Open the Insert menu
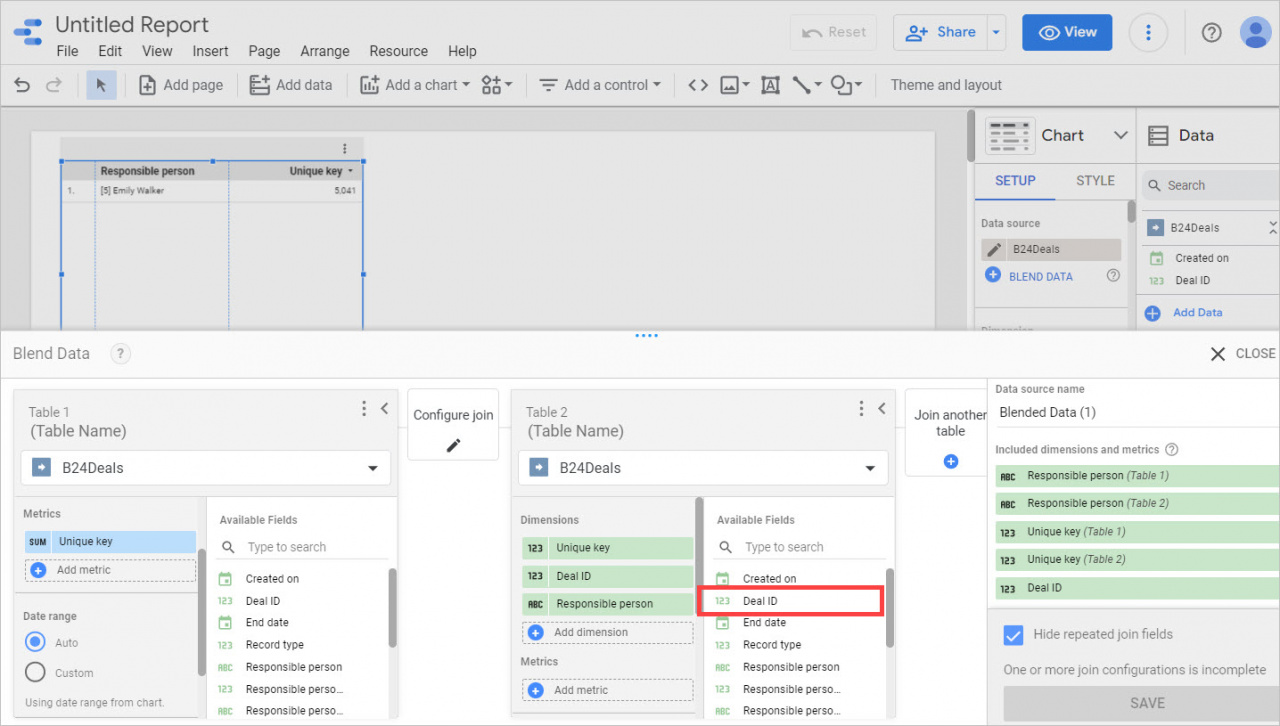Screen dimensions: 1280x726 (210, 51)
